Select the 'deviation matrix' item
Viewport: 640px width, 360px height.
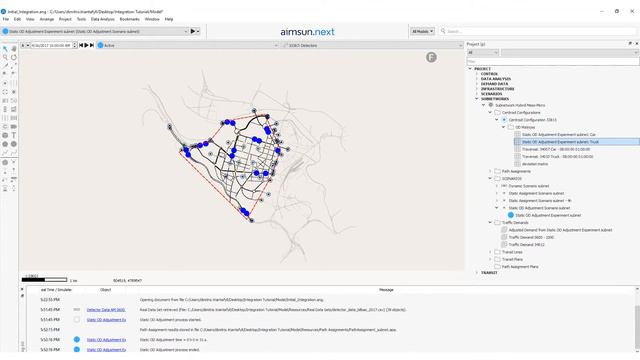point(535,164)
